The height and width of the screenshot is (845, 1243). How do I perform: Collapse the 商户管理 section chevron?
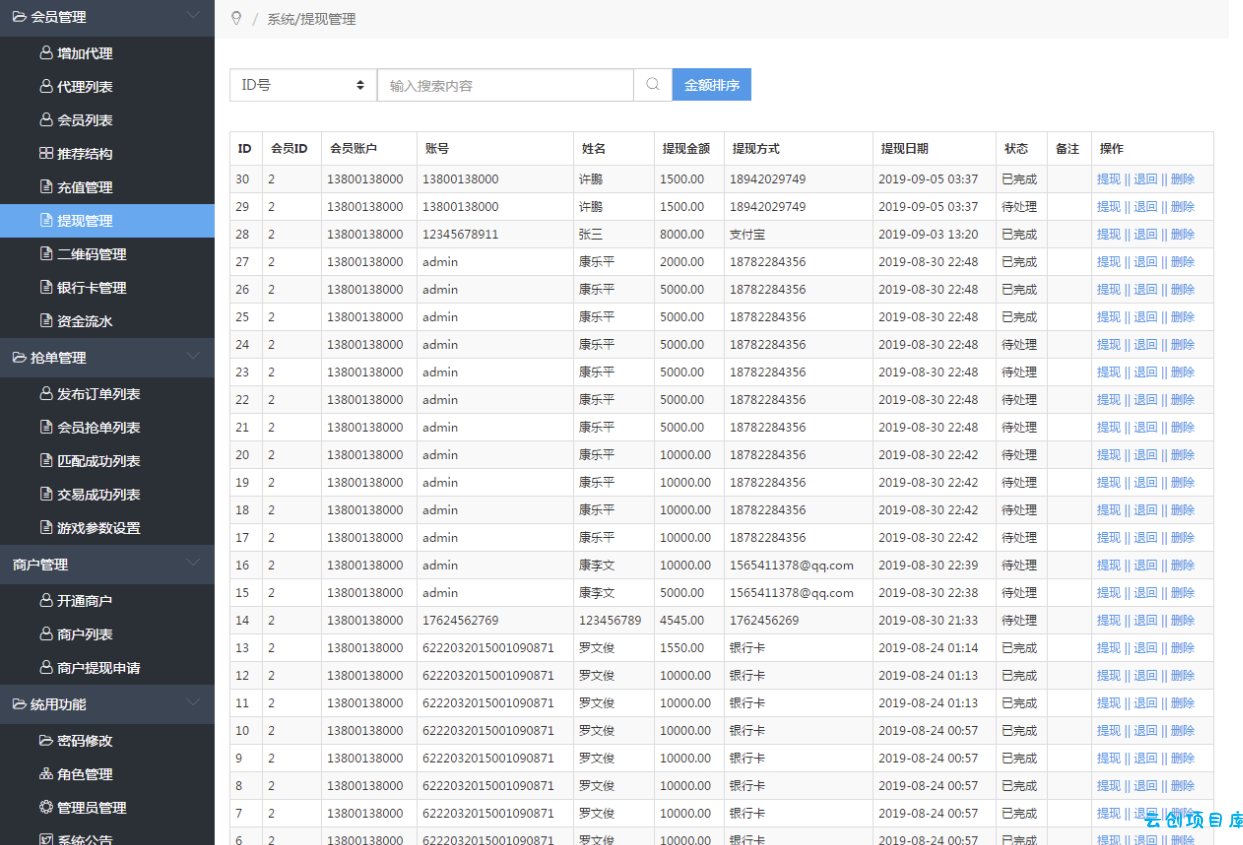(x=194, y=563)
